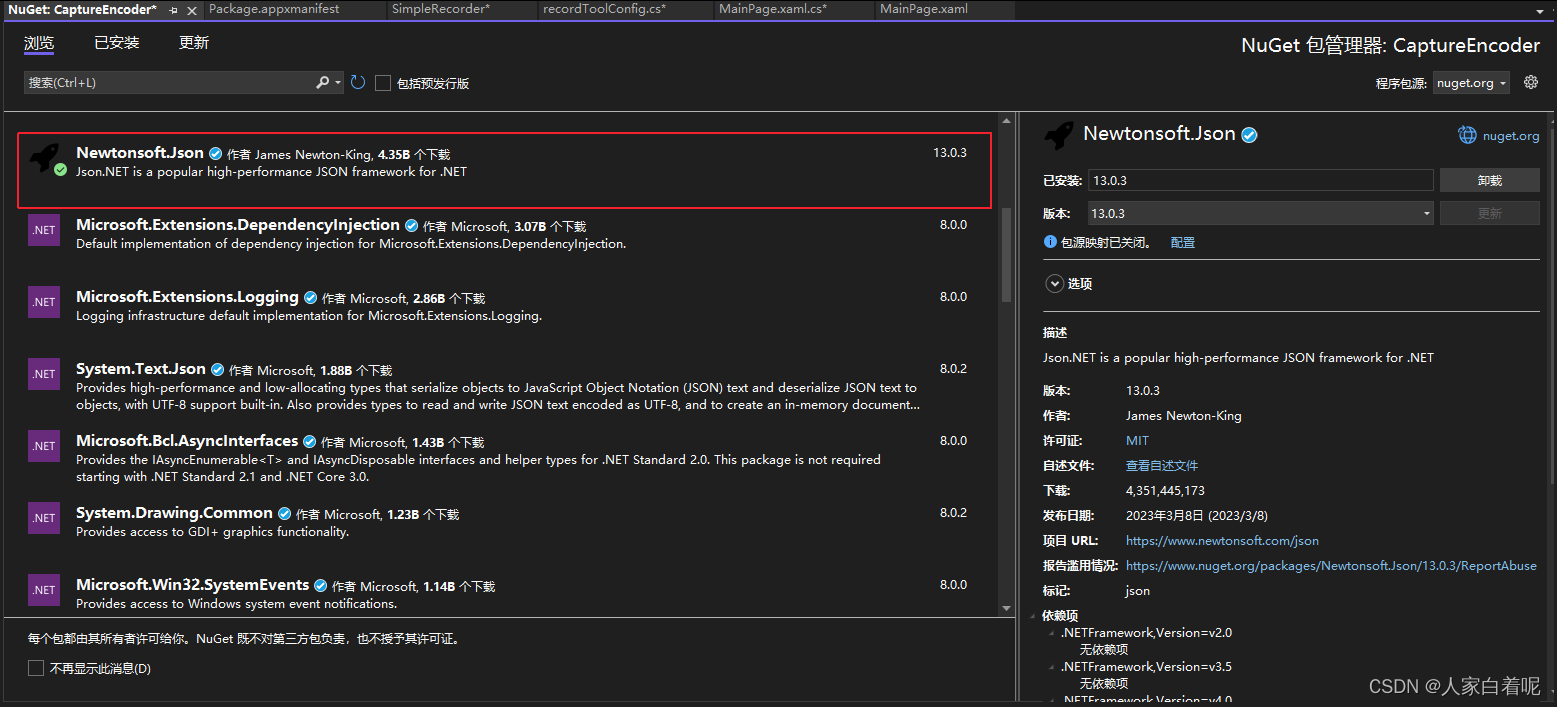Select the System.Text.Json package name
1557x707 pixels.
(141, 369)
